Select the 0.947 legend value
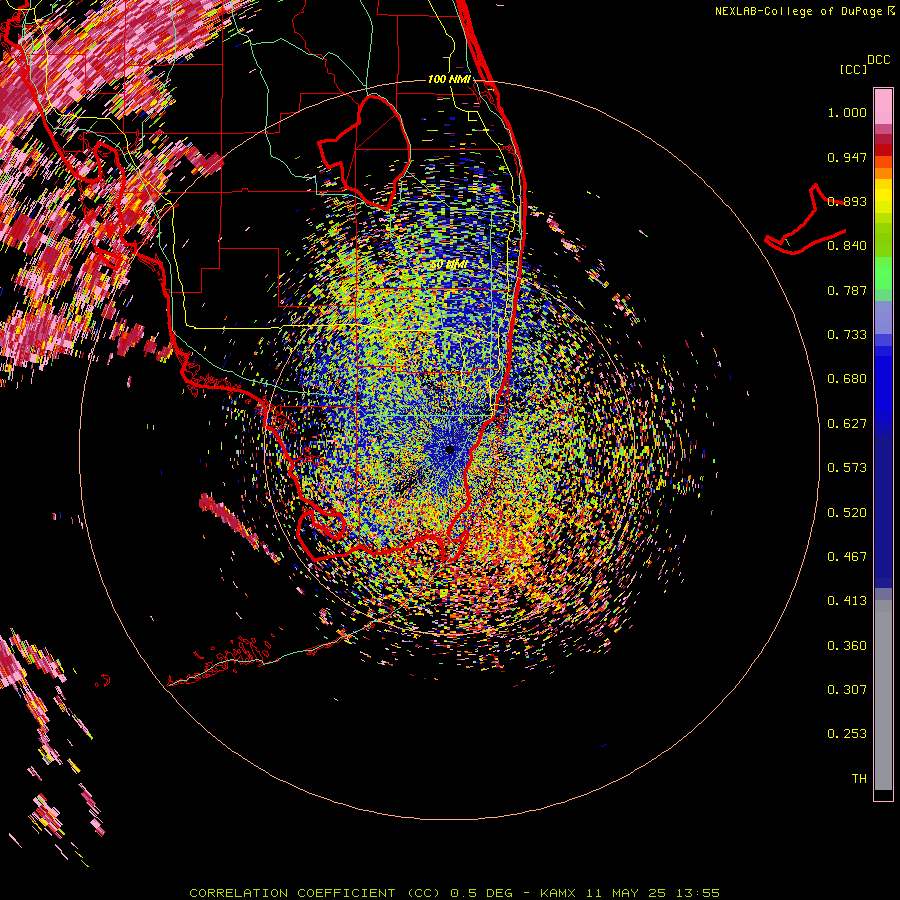 [847, 157]
